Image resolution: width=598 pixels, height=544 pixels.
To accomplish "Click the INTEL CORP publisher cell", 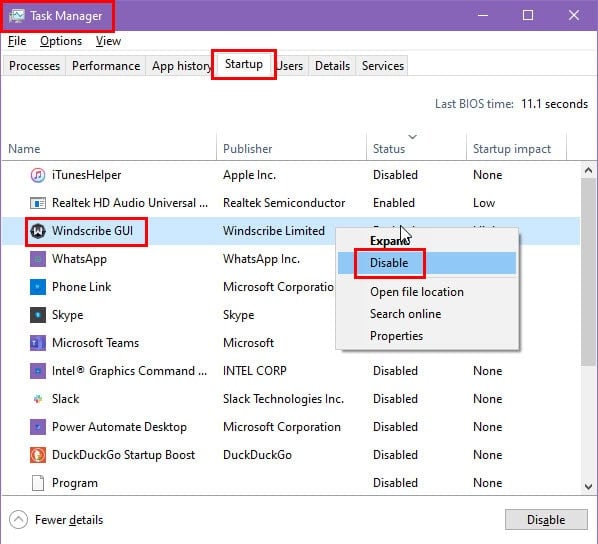I will coord(255,371).
